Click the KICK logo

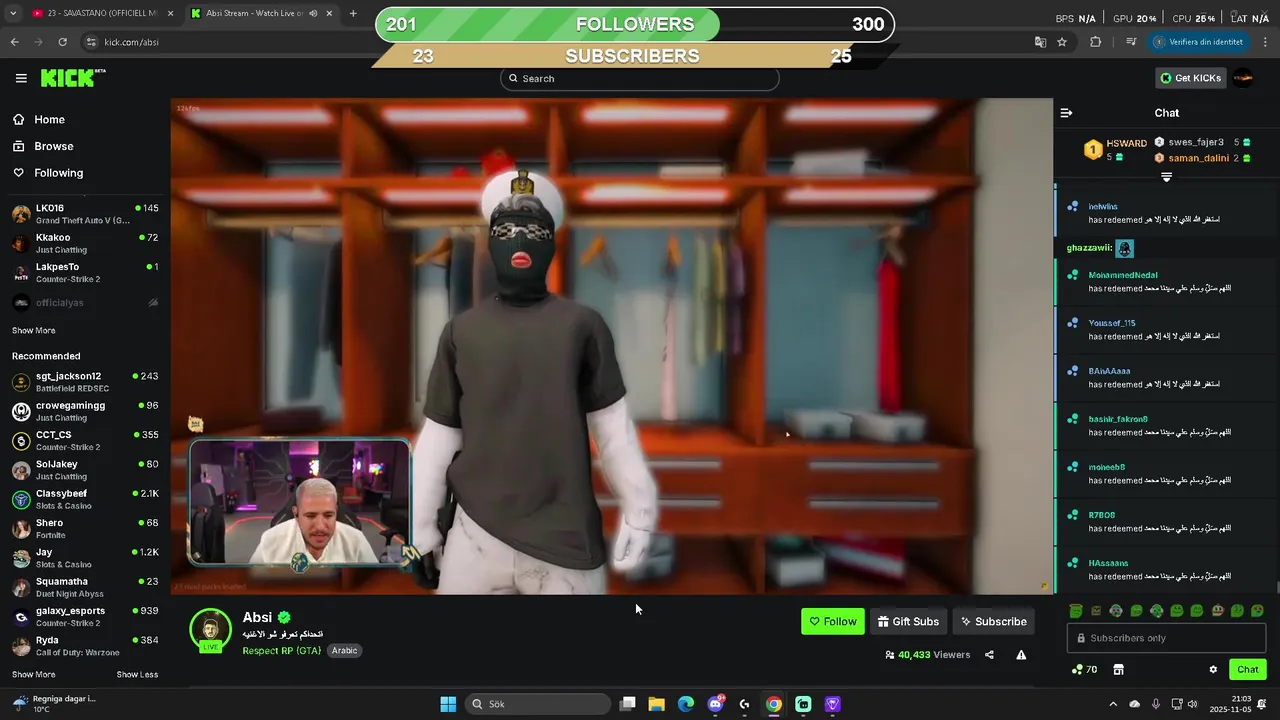73,78
